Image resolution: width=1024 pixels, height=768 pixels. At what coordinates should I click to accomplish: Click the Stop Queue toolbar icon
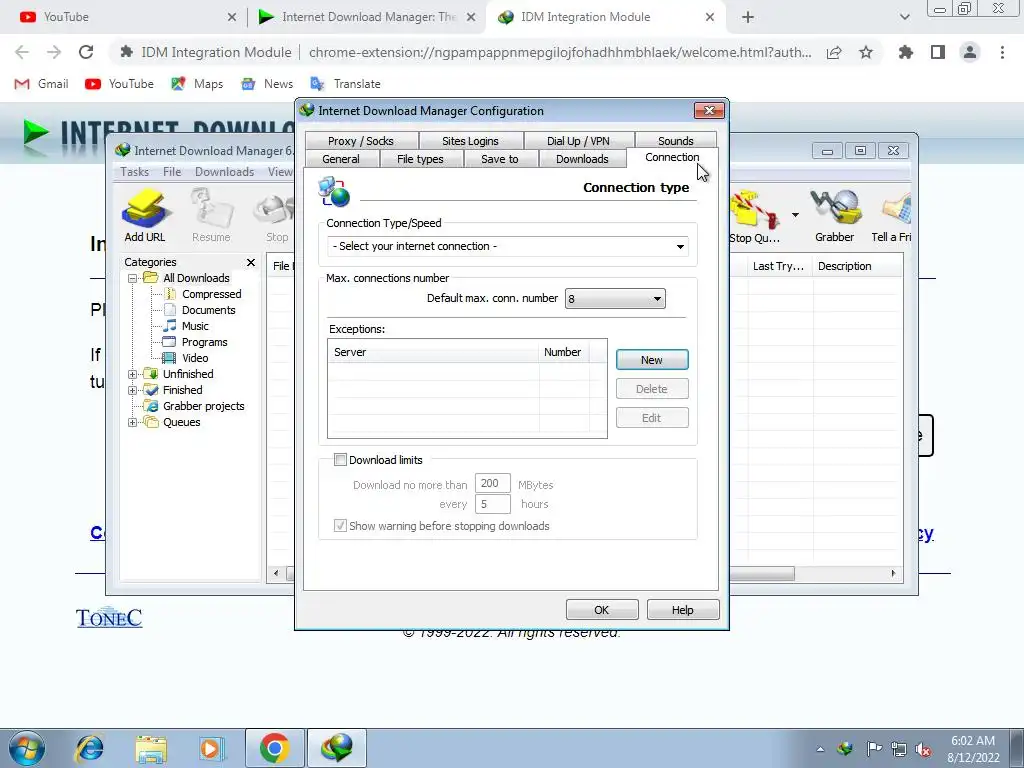click(754, 217)
